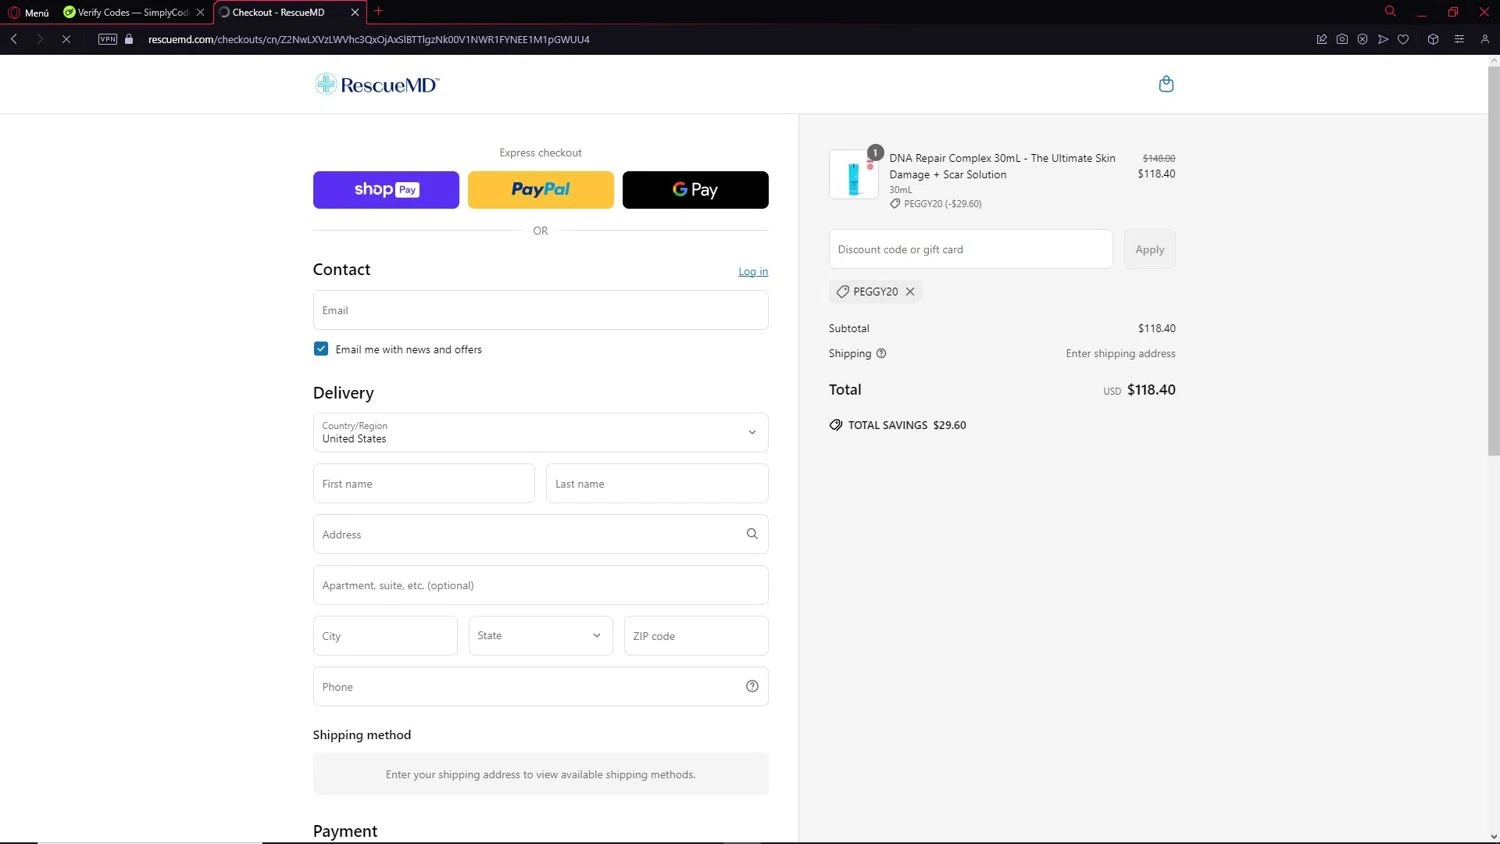Open the tab search magnifier icon
The height and width of the screenshot is (844, 1500).
click(x=1390, y=11)
